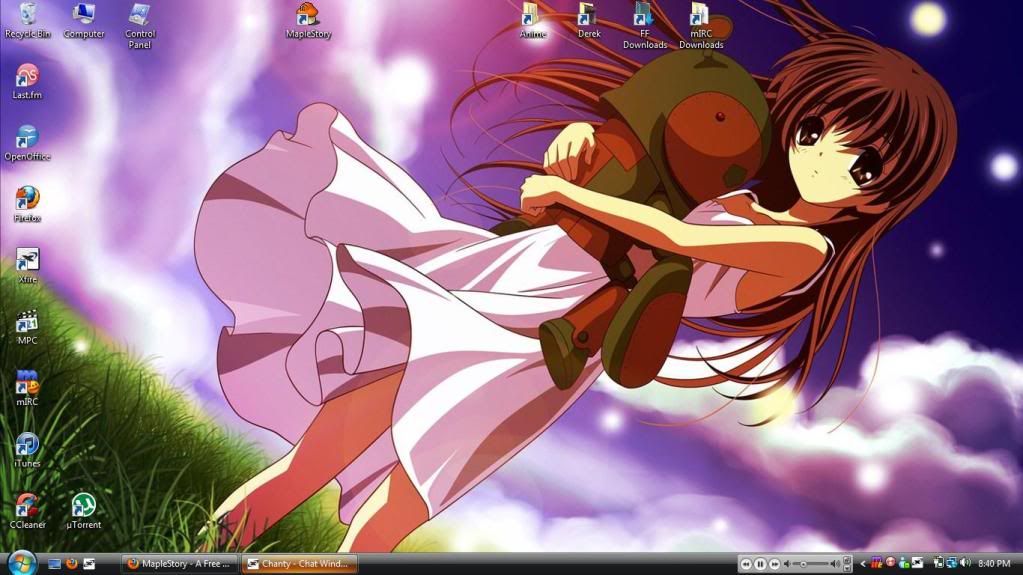Open the 8:40 PM taskbar clock
1023x575 pixels.
pos(994,564)
